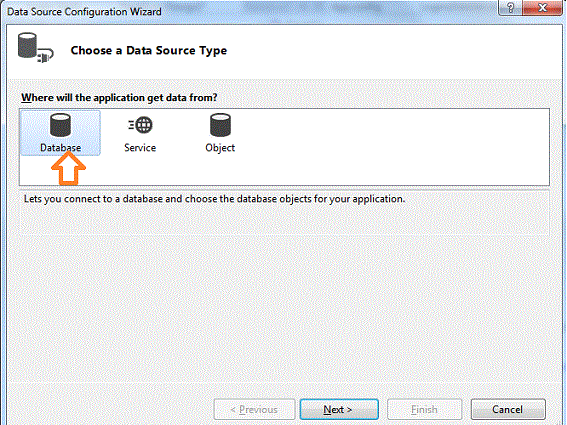
Task: Click the "Service" text label
Action: [x=140, y=148]
